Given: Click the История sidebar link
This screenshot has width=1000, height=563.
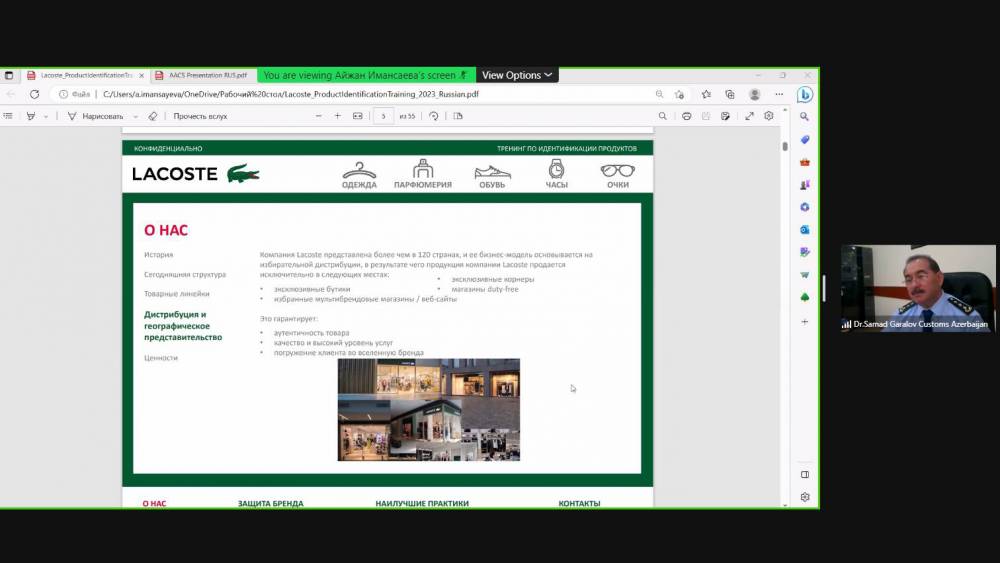Looking at the screenshot, I should click(x=158, y=254).
